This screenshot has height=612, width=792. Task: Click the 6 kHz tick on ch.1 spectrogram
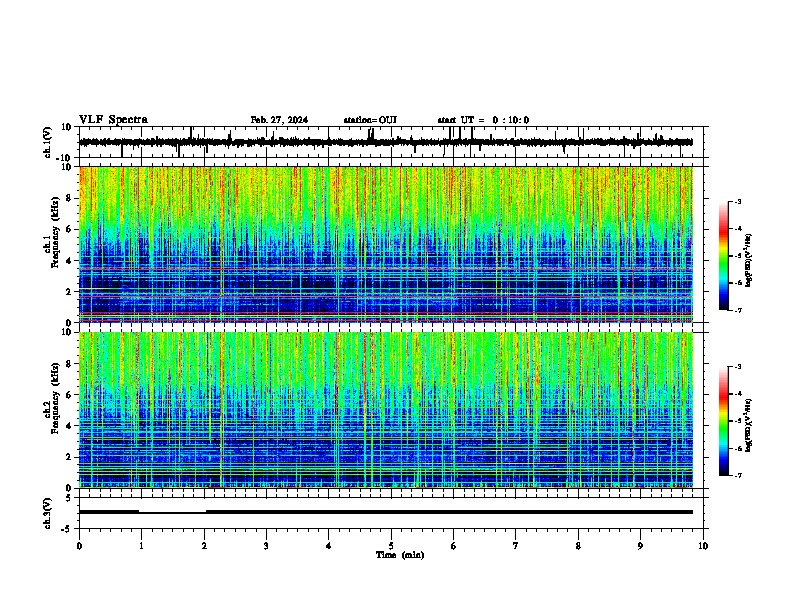point(69,229)
